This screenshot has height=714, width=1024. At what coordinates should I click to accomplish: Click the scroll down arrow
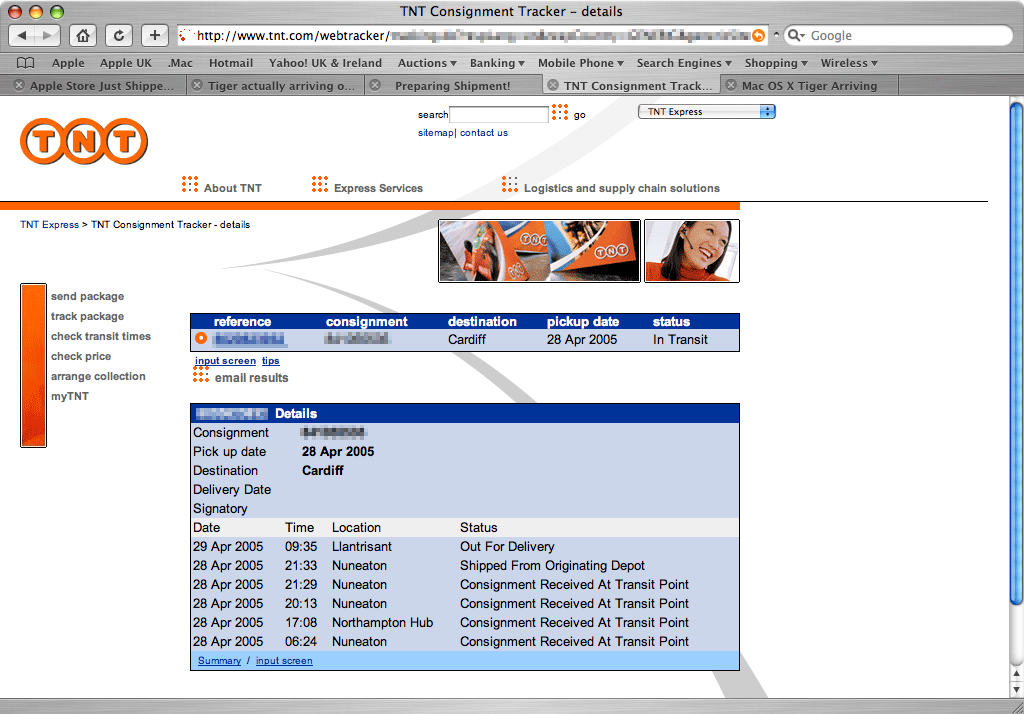coord(1016,690)
